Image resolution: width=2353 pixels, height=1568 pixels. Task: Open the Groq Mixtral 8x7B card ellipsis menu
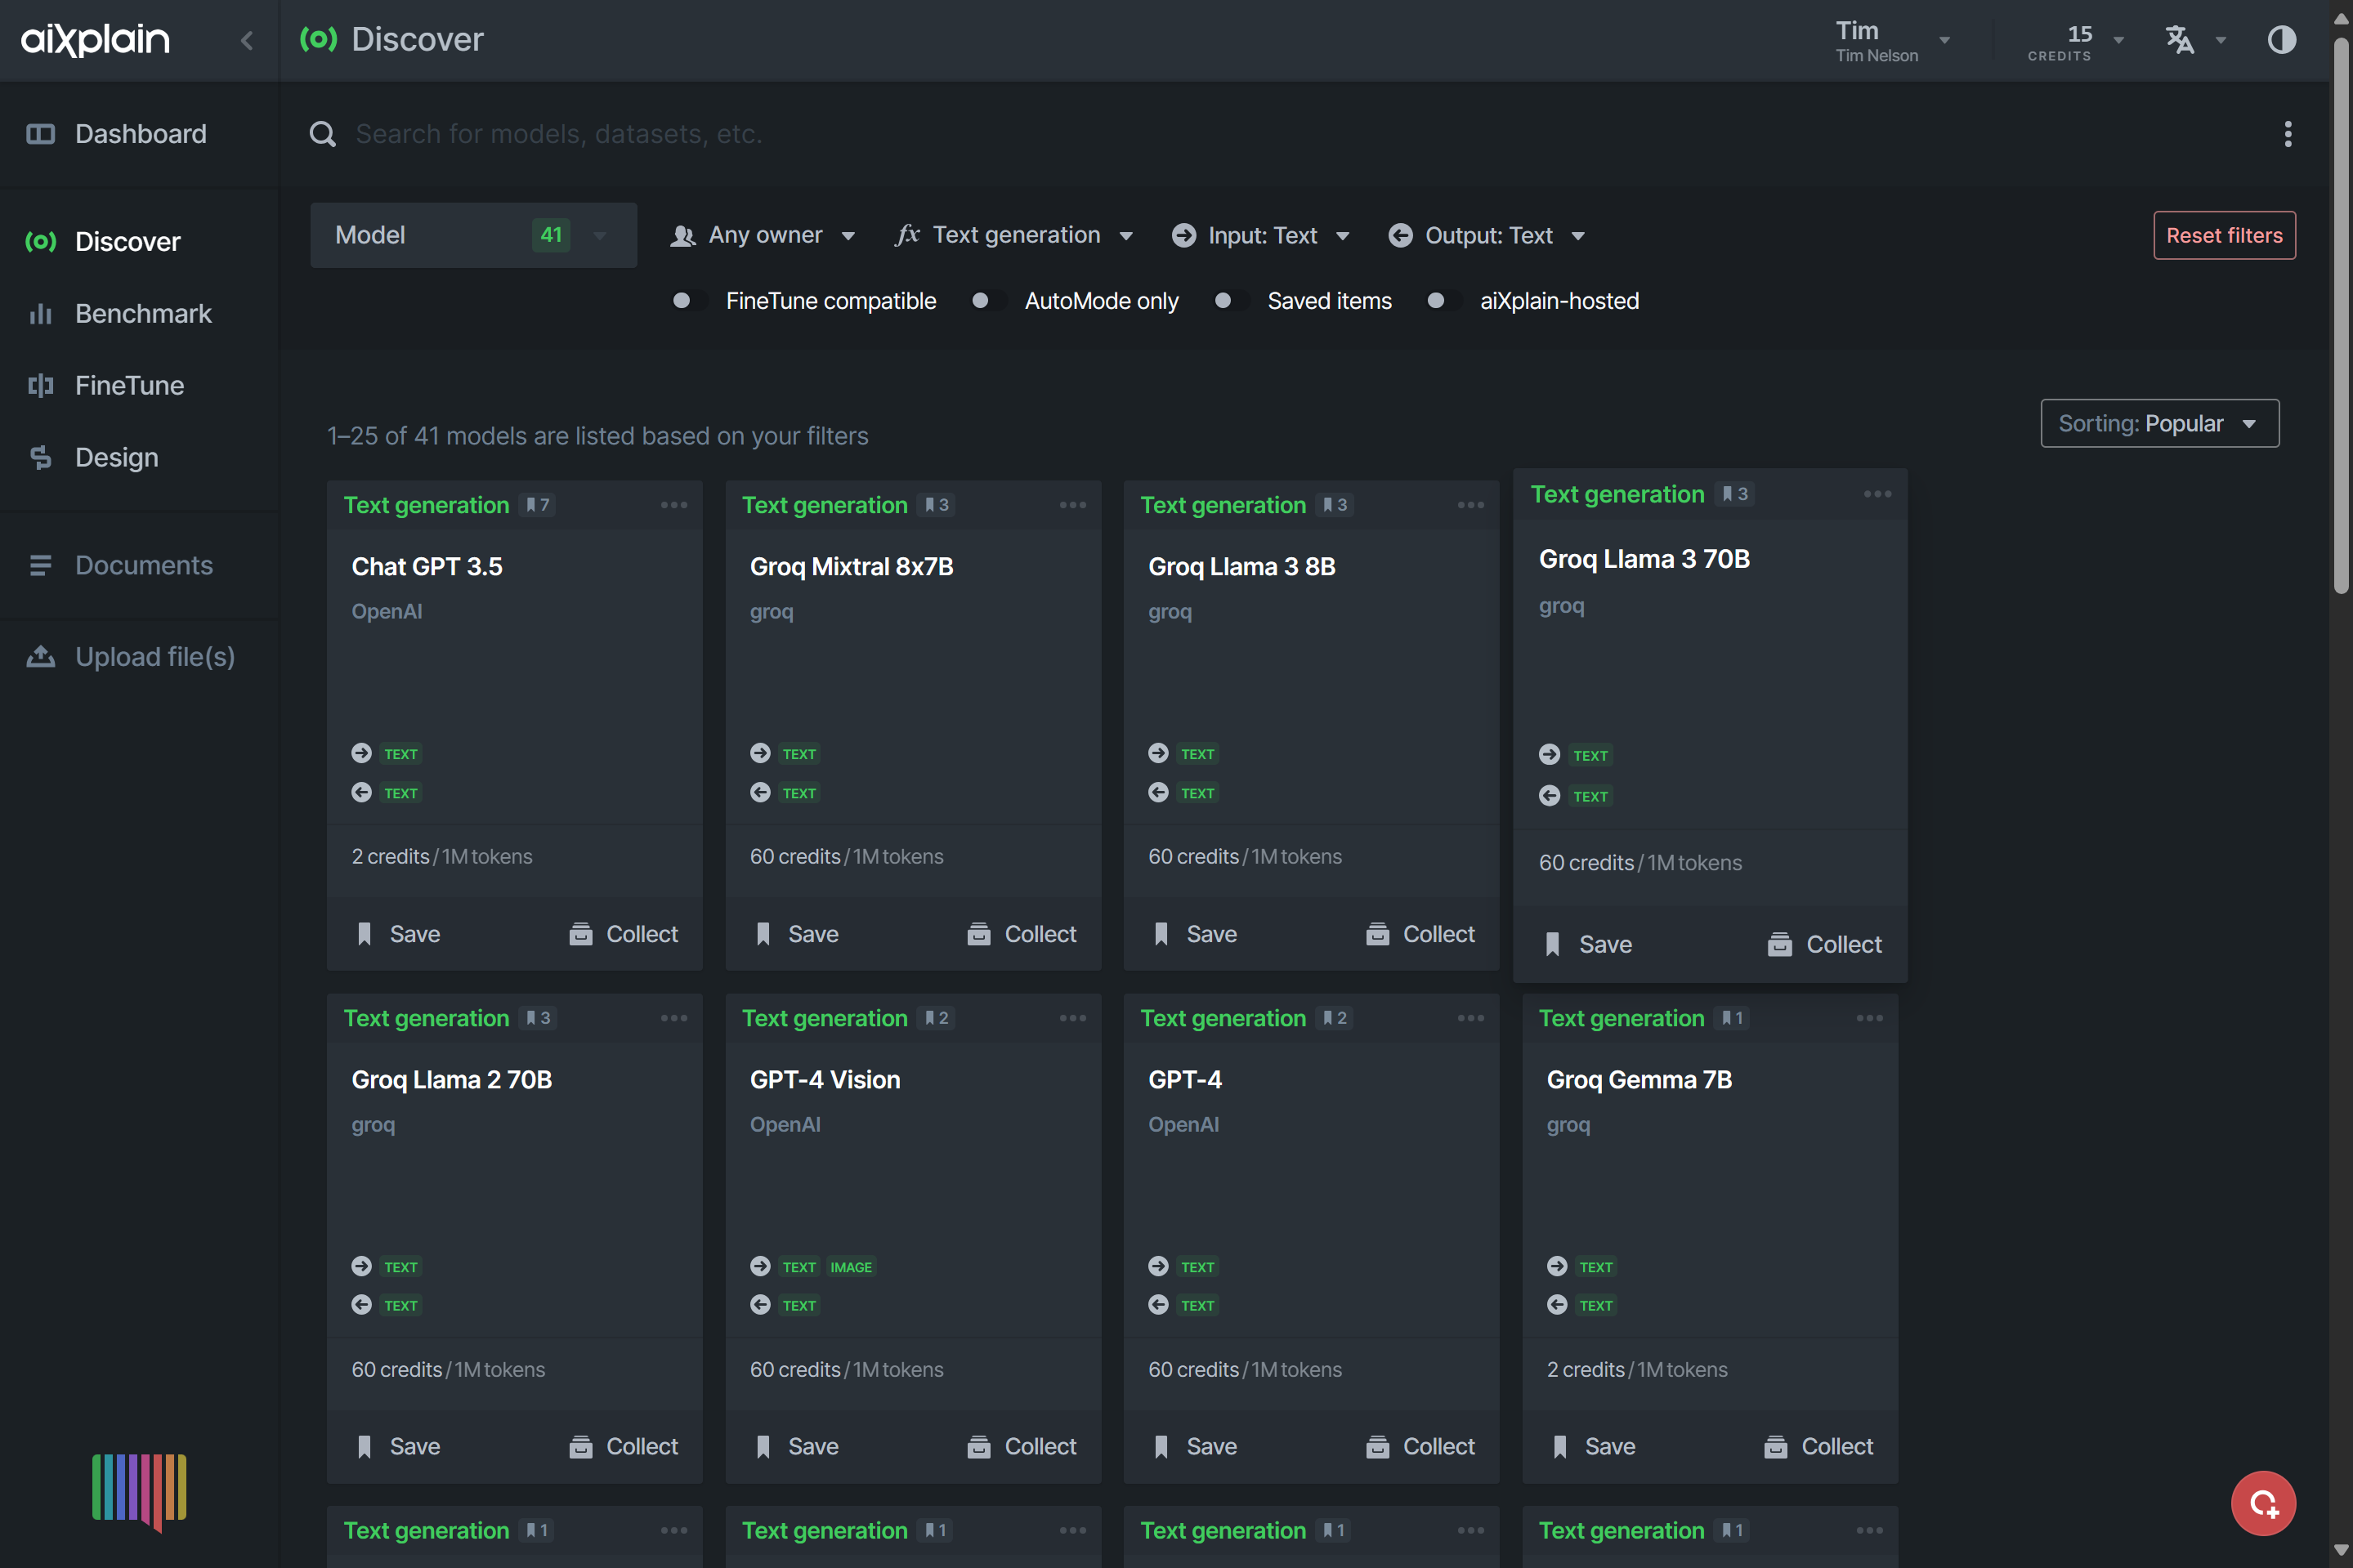(1072, 505)
